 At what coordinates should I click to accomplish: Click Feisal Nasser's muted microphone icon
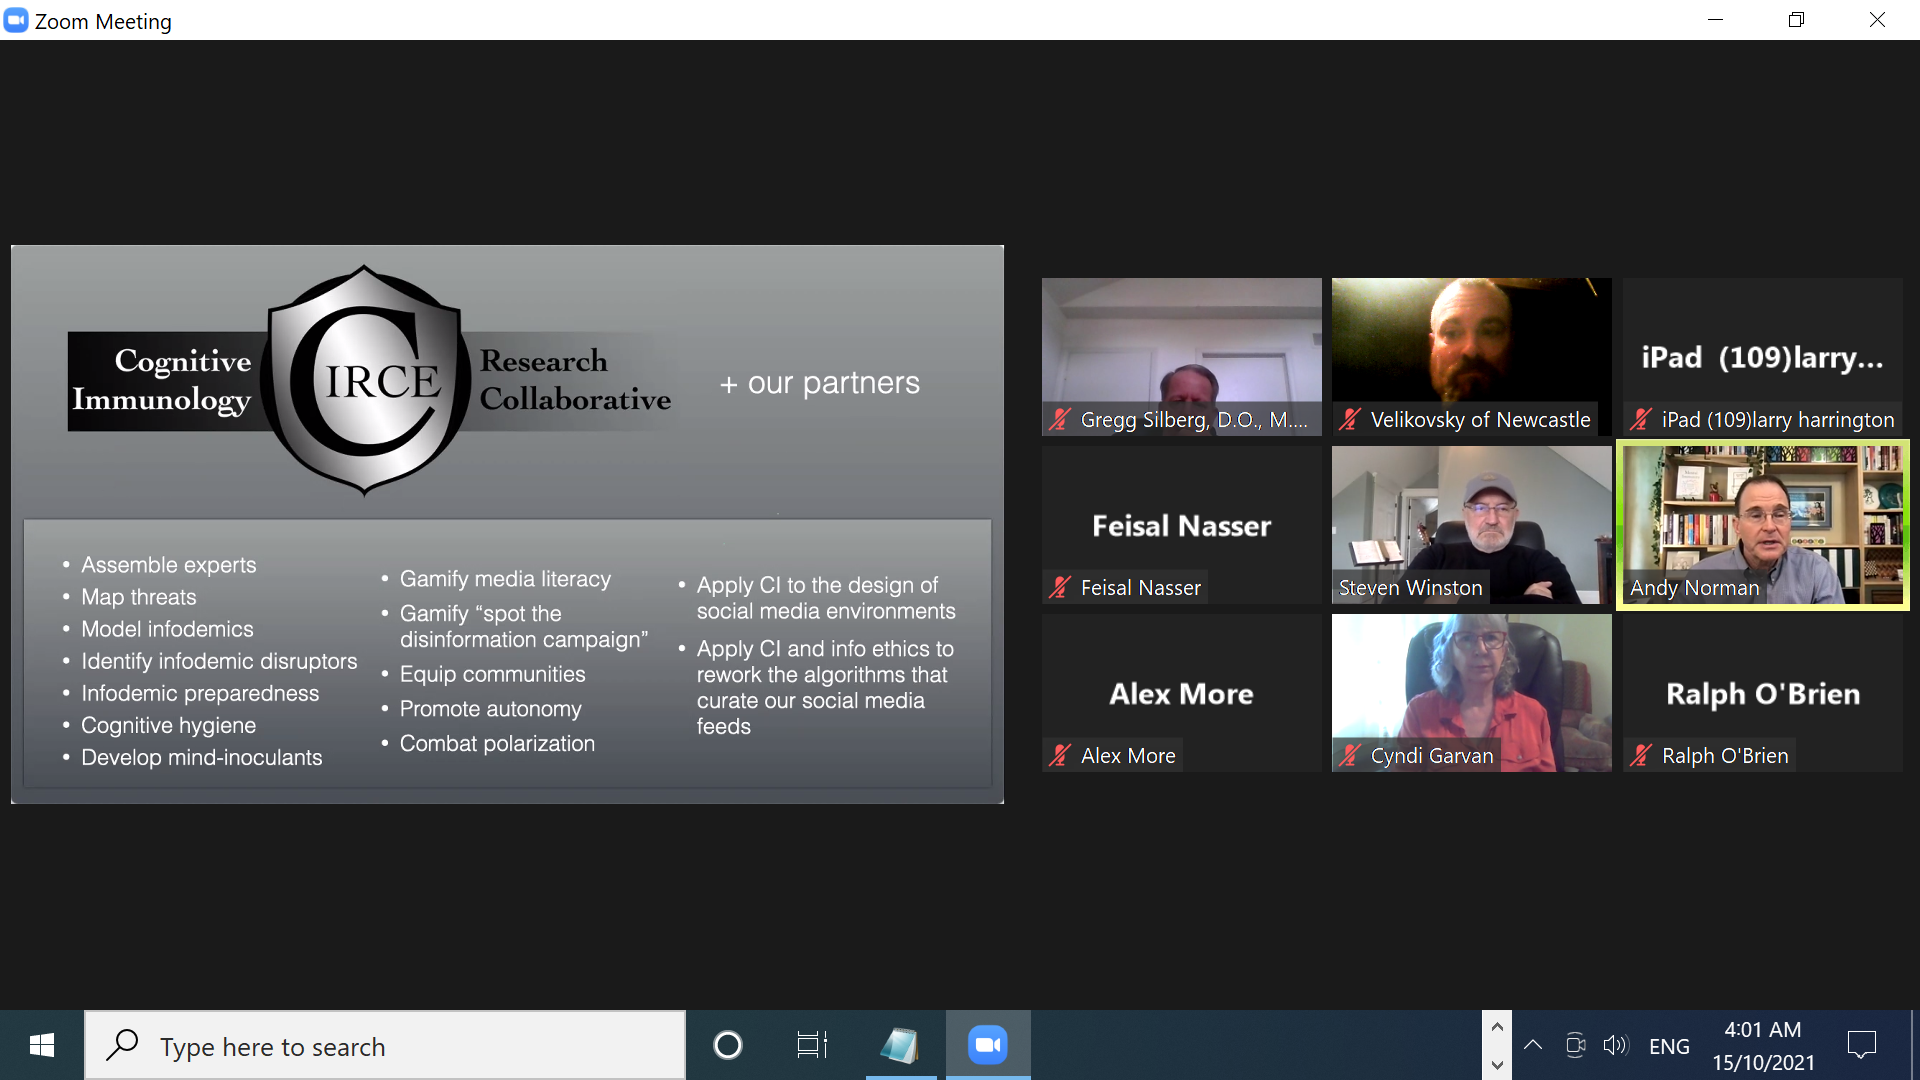[1059, 588]
